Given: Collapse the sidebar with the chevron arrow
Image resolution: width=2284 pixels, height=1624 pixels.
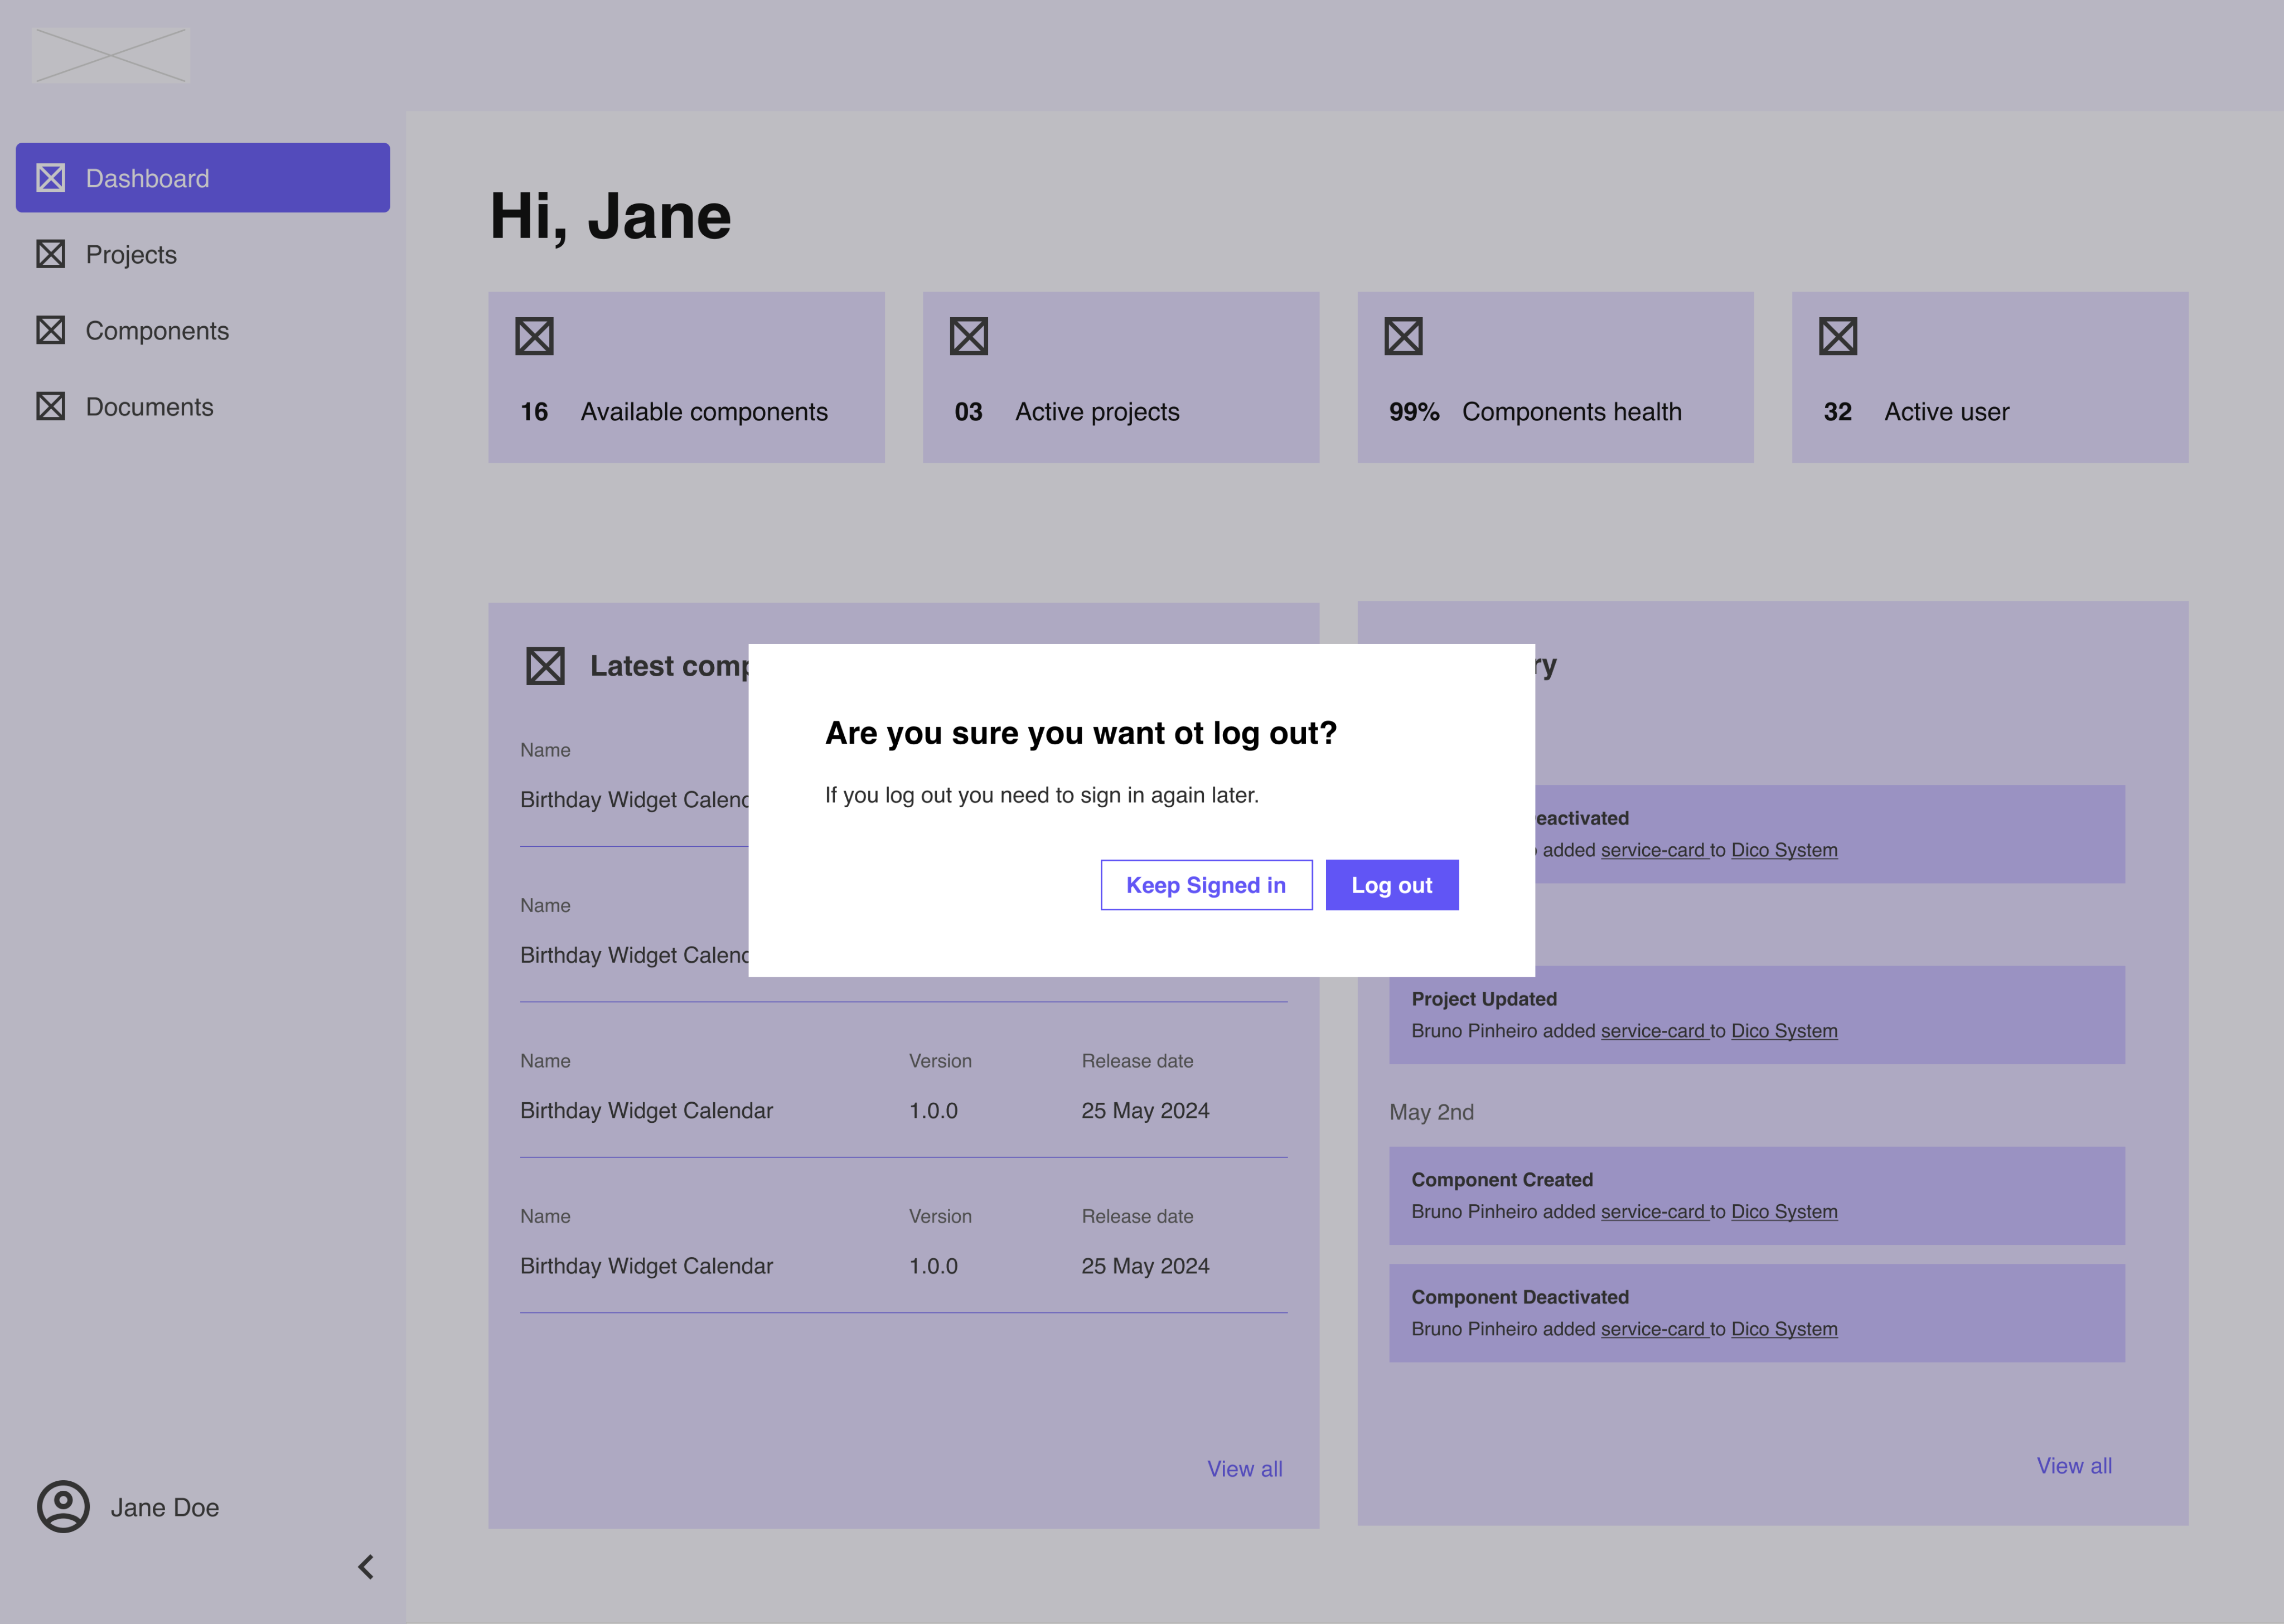Looking at the screenshot, I should pyautogui.click(x=366, y=1567).
